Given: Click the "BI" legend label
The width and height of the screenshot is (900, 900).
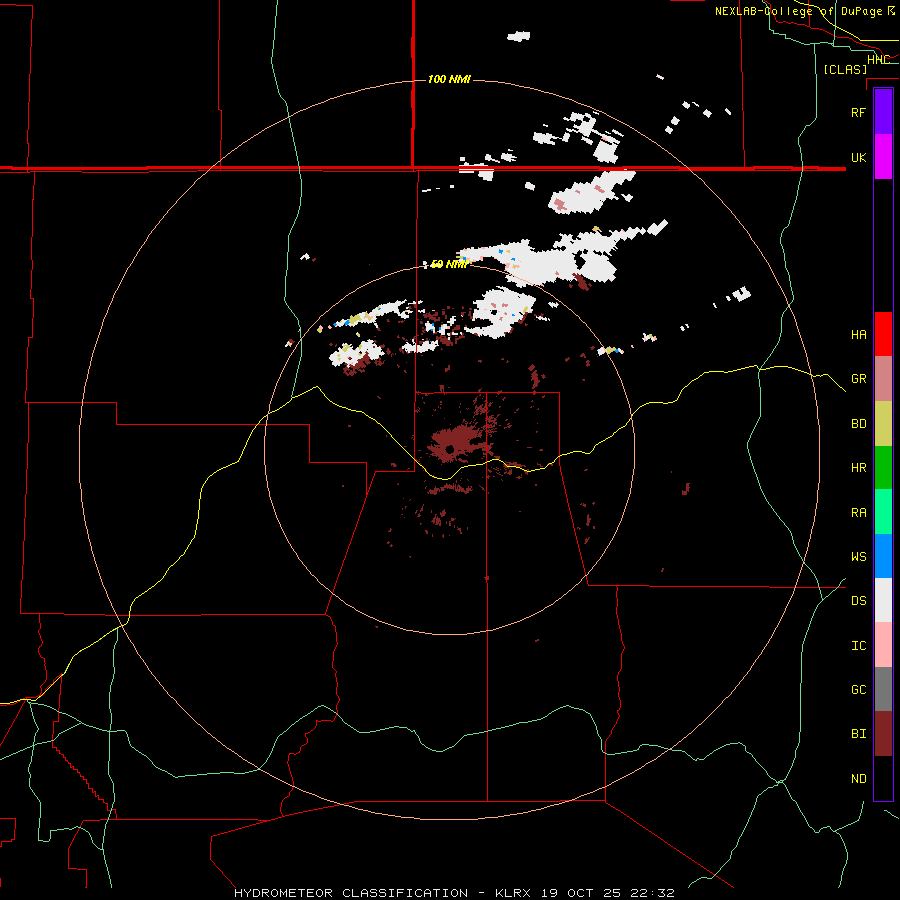Looking at the screenshot, I should pyautogui.click(x=858, y=734).
